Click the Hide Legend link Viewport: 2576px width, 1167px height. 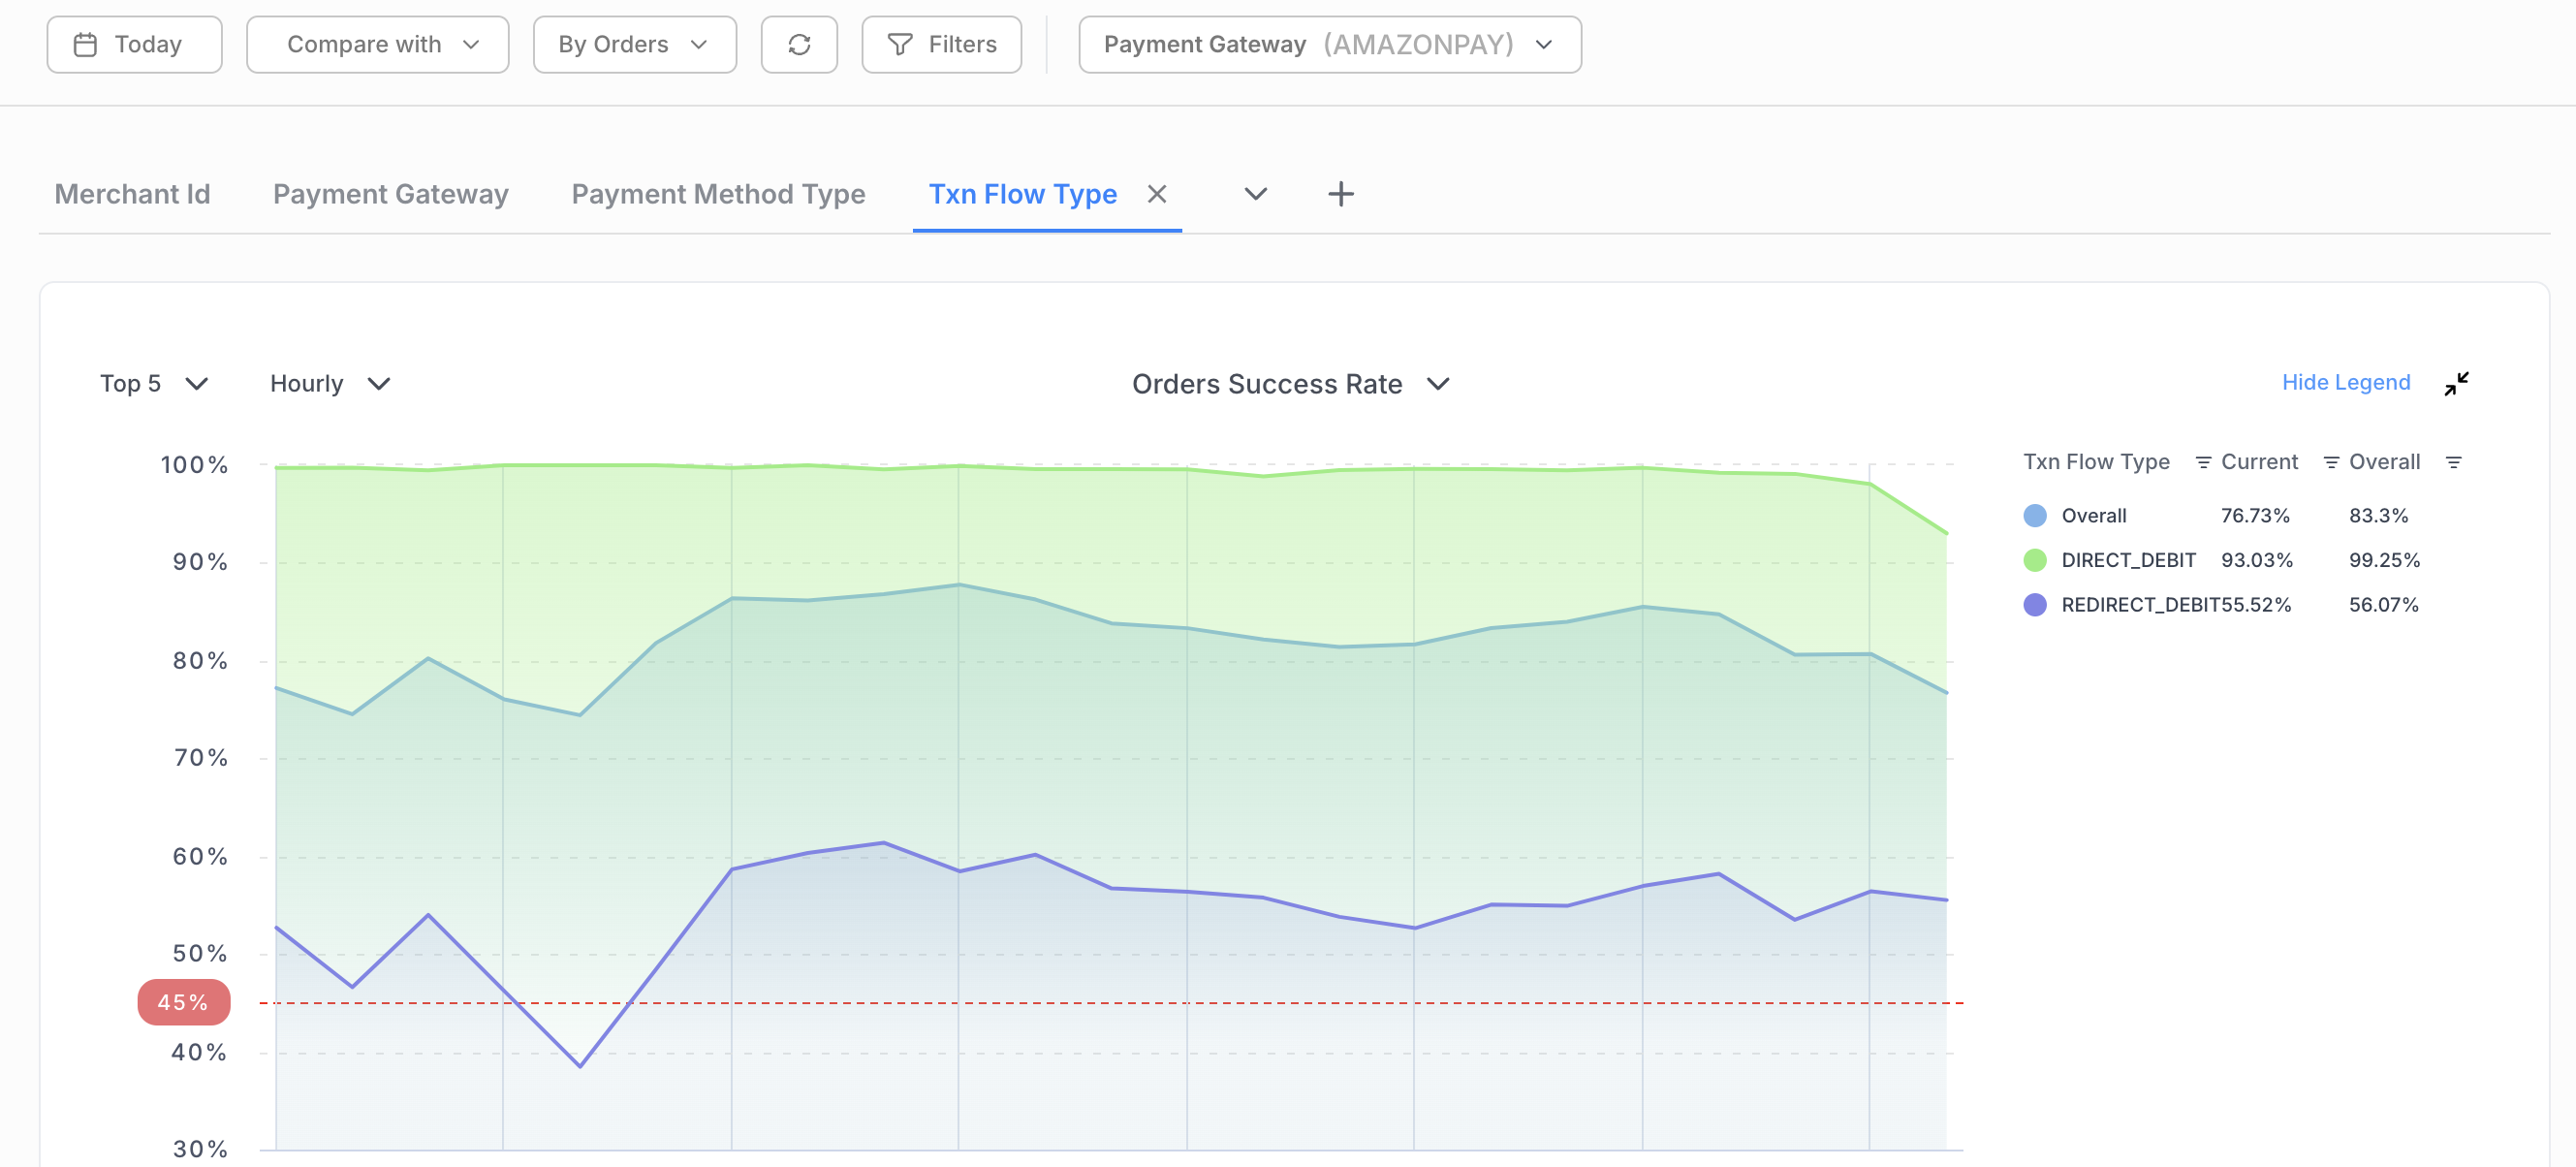pos(2345,382)
